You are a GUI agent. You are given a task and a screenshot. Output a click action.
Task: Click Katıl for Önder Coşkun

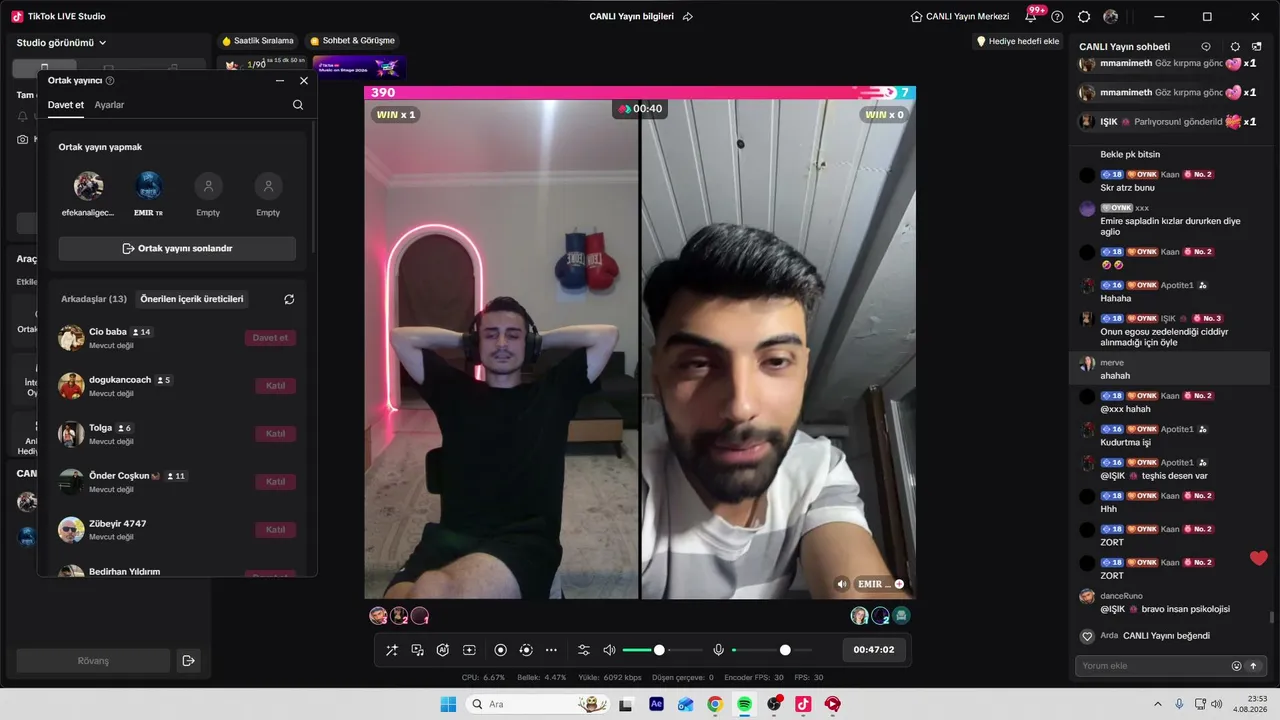275,482
